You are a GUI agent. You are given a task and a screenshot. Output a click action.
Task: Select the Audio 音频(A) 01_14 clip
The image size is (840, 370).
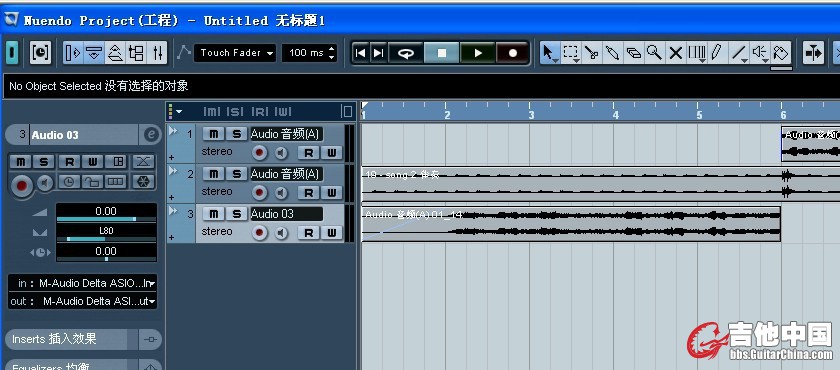pyautogui.click(x=571, y=224)
